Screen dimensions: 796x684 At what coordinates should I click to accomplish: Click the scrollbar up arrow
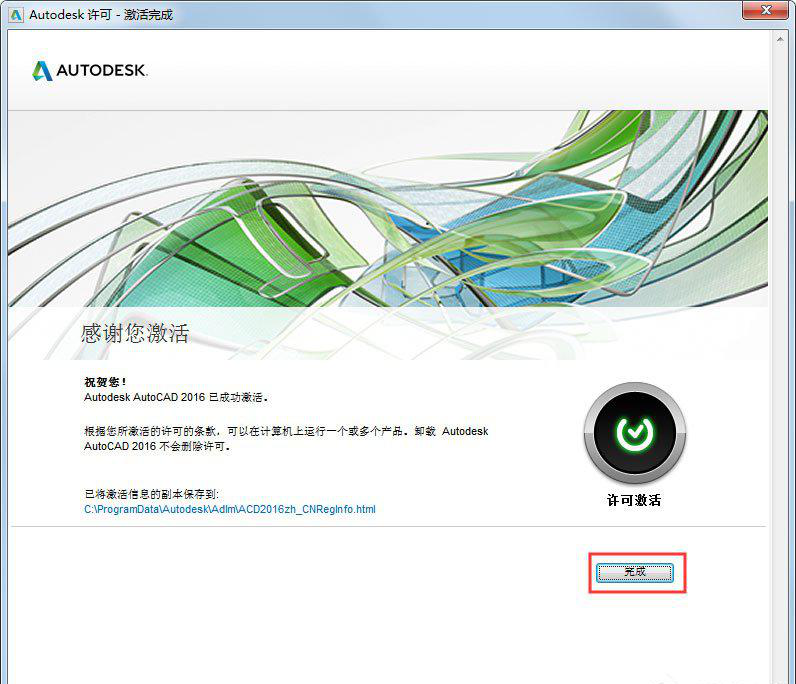[x=779, y=39]
